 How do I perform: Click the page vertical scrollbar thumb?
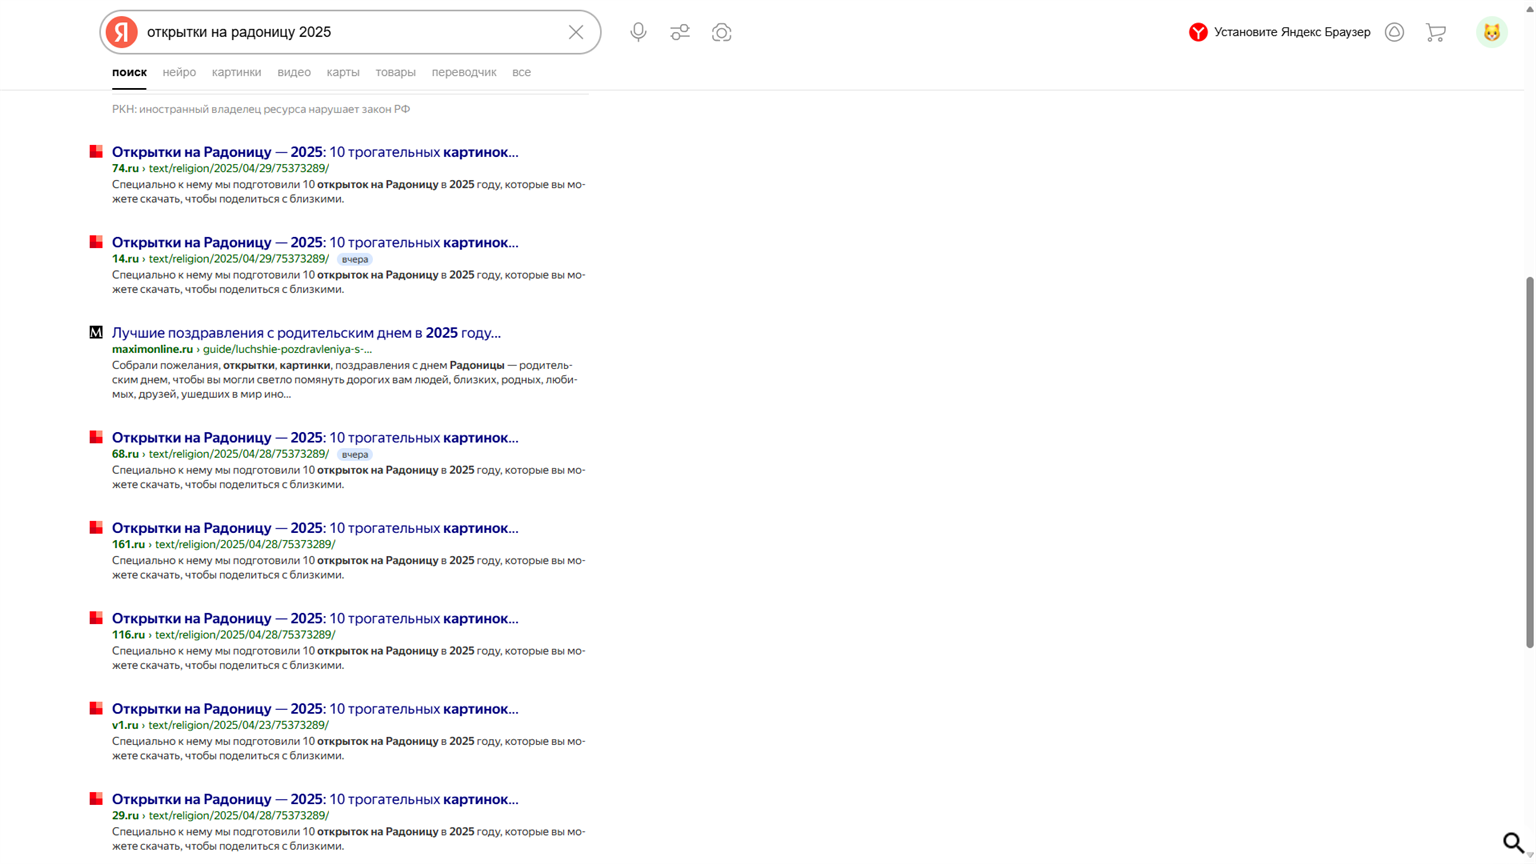pos(1529,462)
